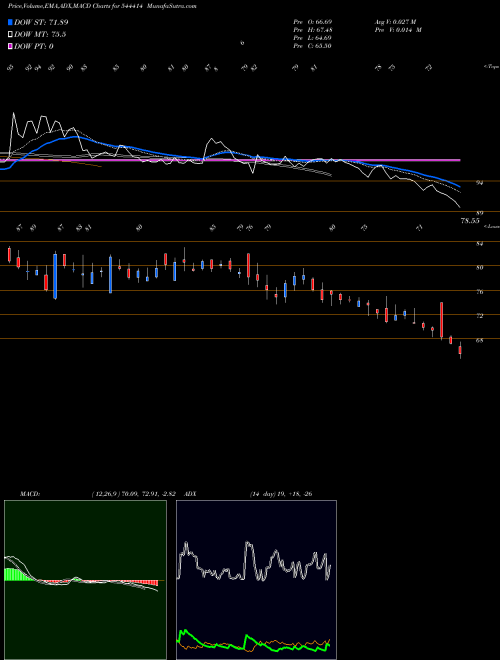Select the 'DOW MT: 75.5' legend text
This screenshot has width=500, height=660.
[x=40, y=35]
